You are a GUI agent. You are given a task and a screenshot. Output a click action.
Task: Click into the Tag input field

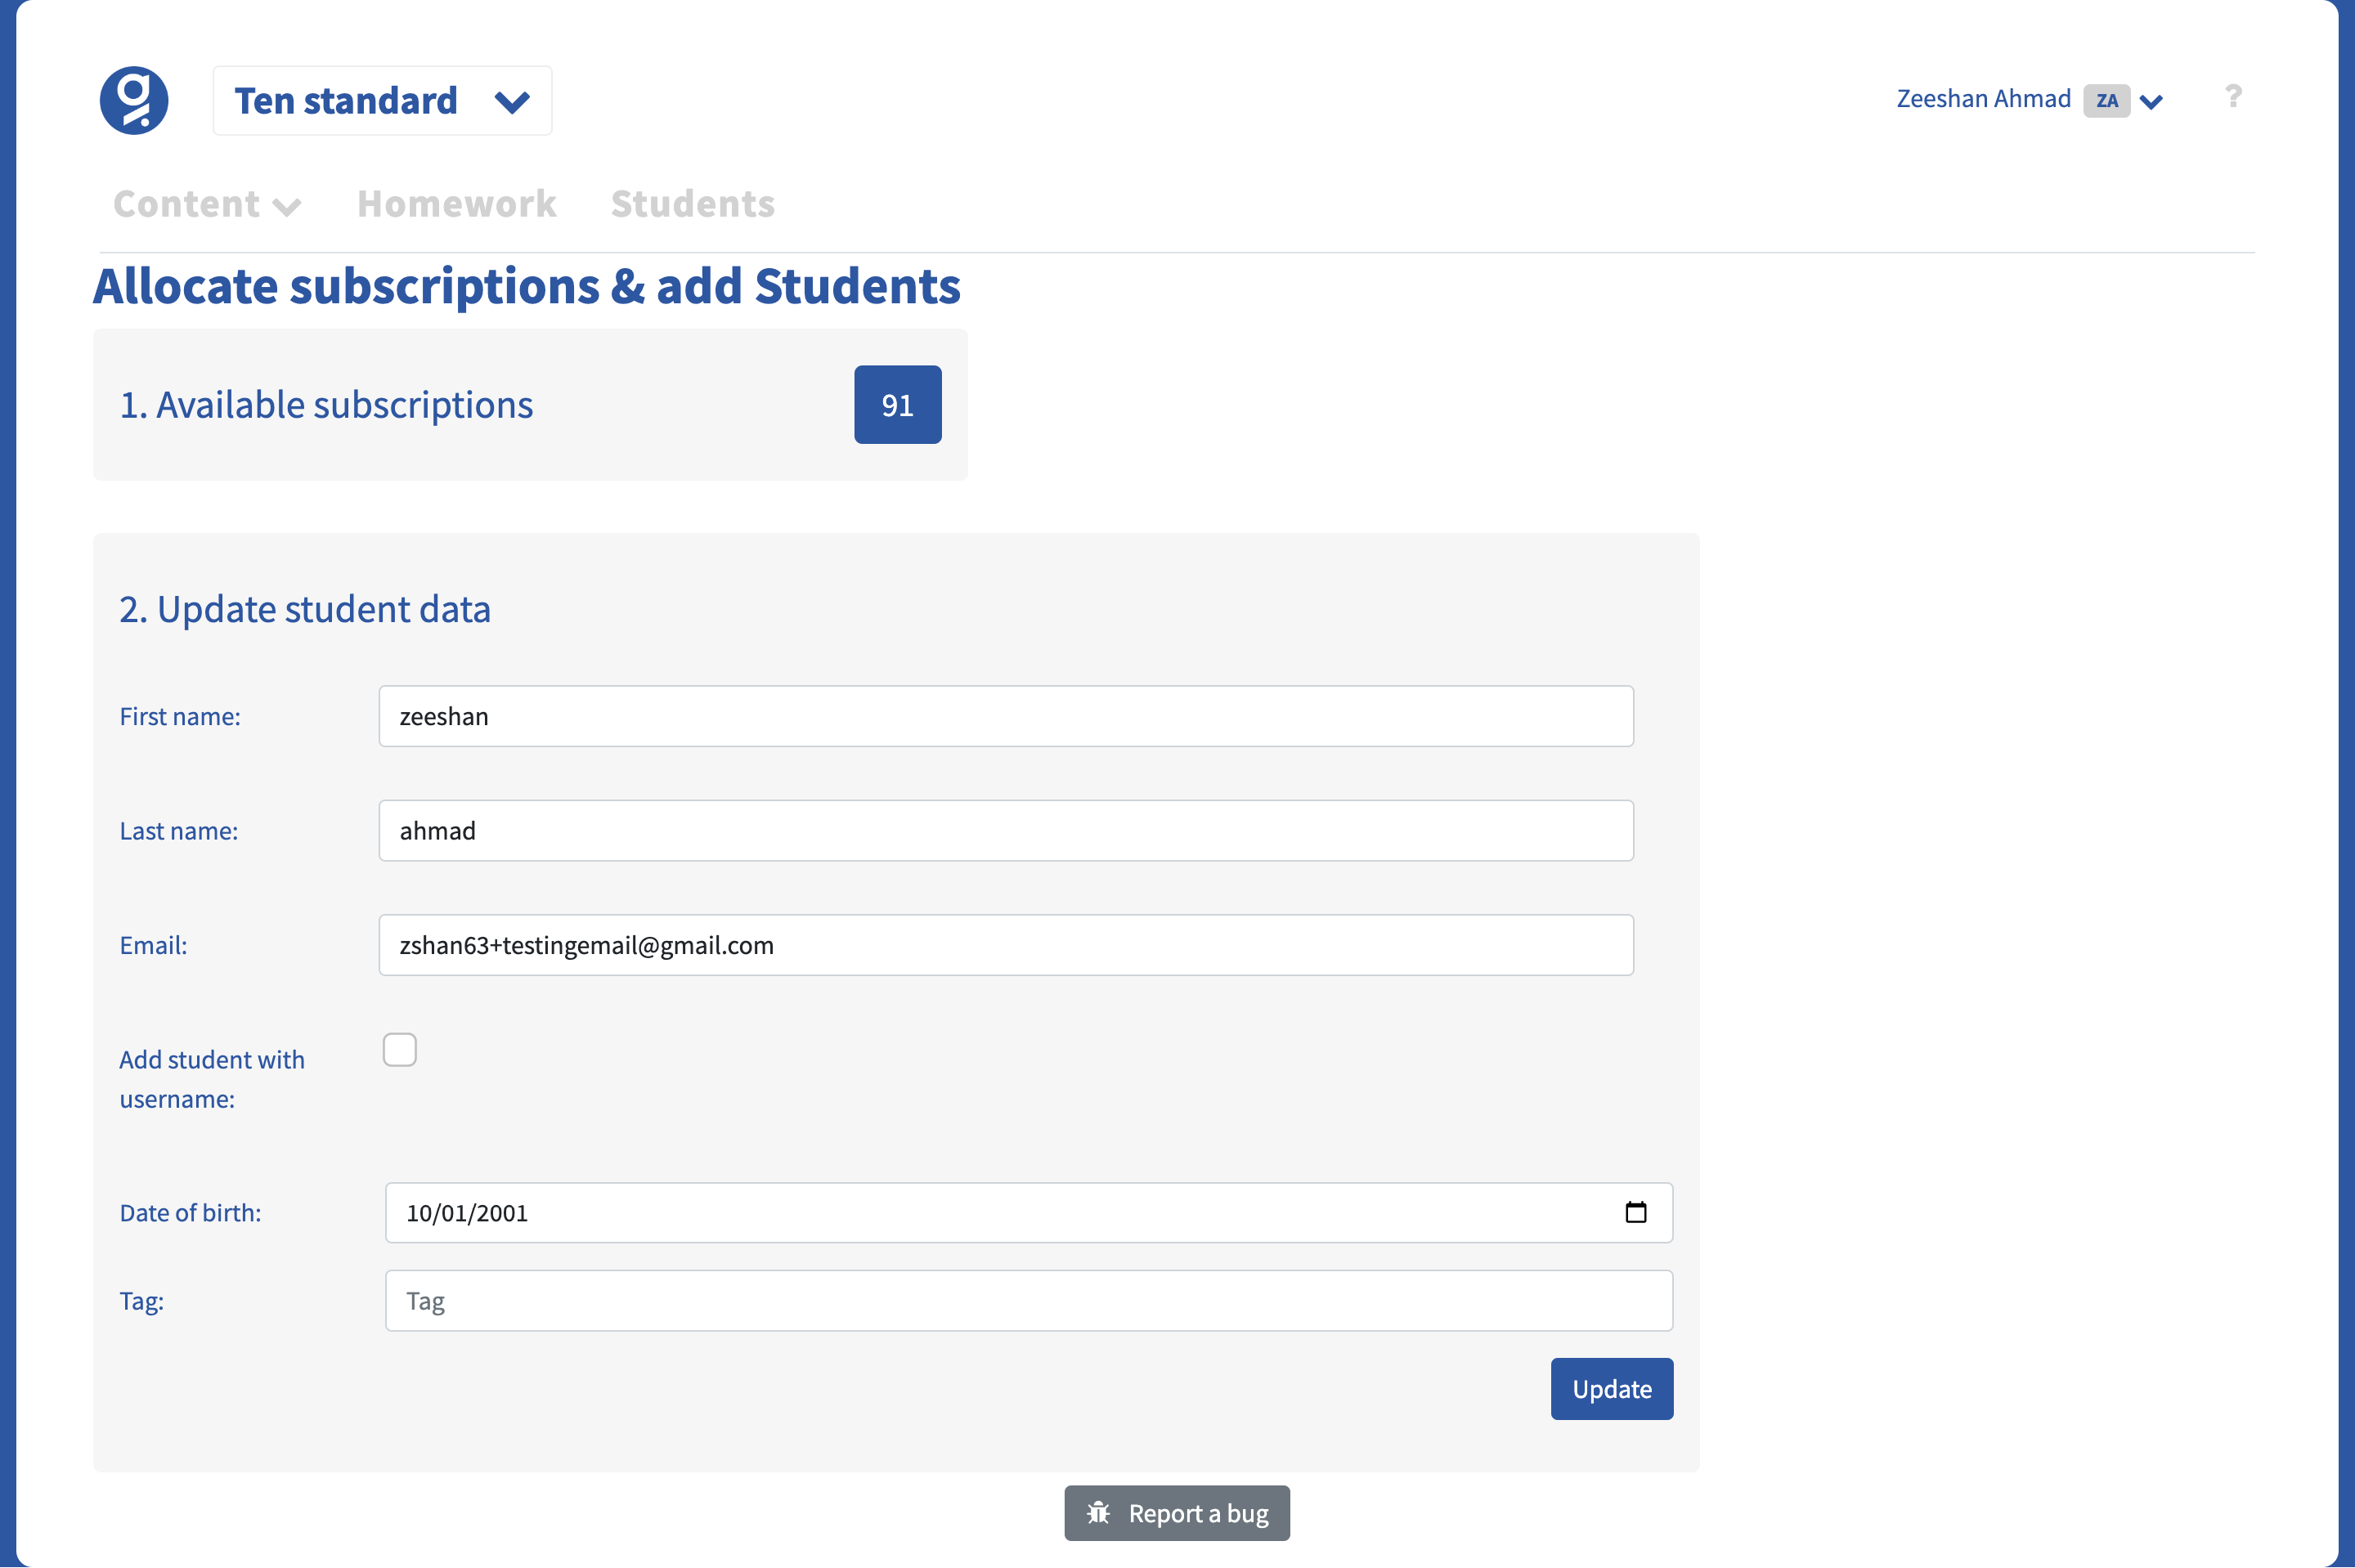tap(1029, 1300)
